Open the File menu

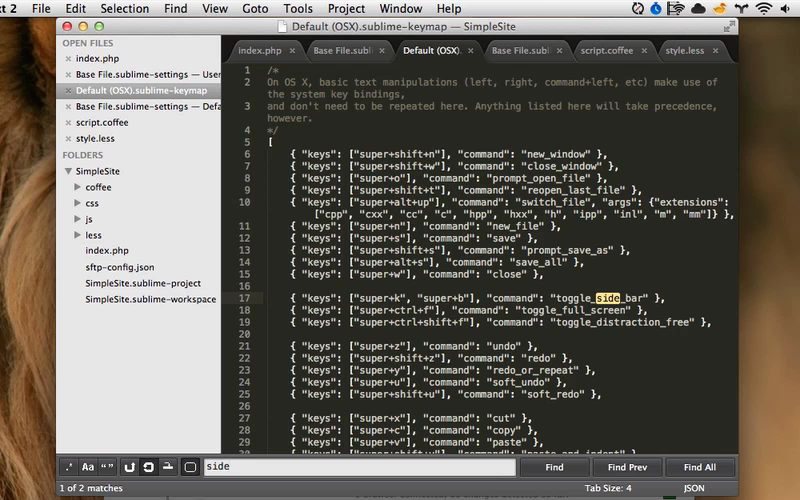(41, 9)
